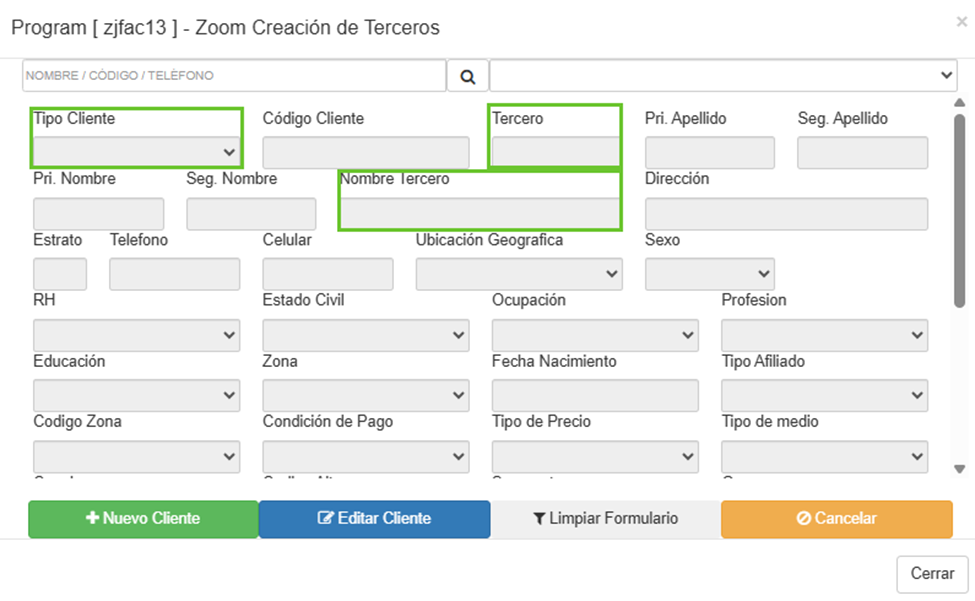Open the Tipo Cliente dropdown
Image resolution: width=975 pixels, height=601 pixels.
click(x=137, y=152)
